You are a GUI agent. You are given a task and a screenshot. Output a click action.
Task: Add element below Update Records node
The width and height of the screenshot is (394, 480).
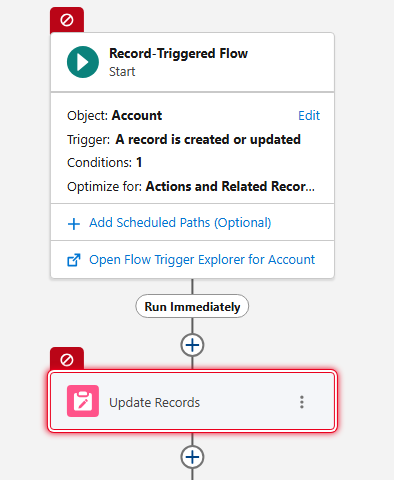(192, 457)
